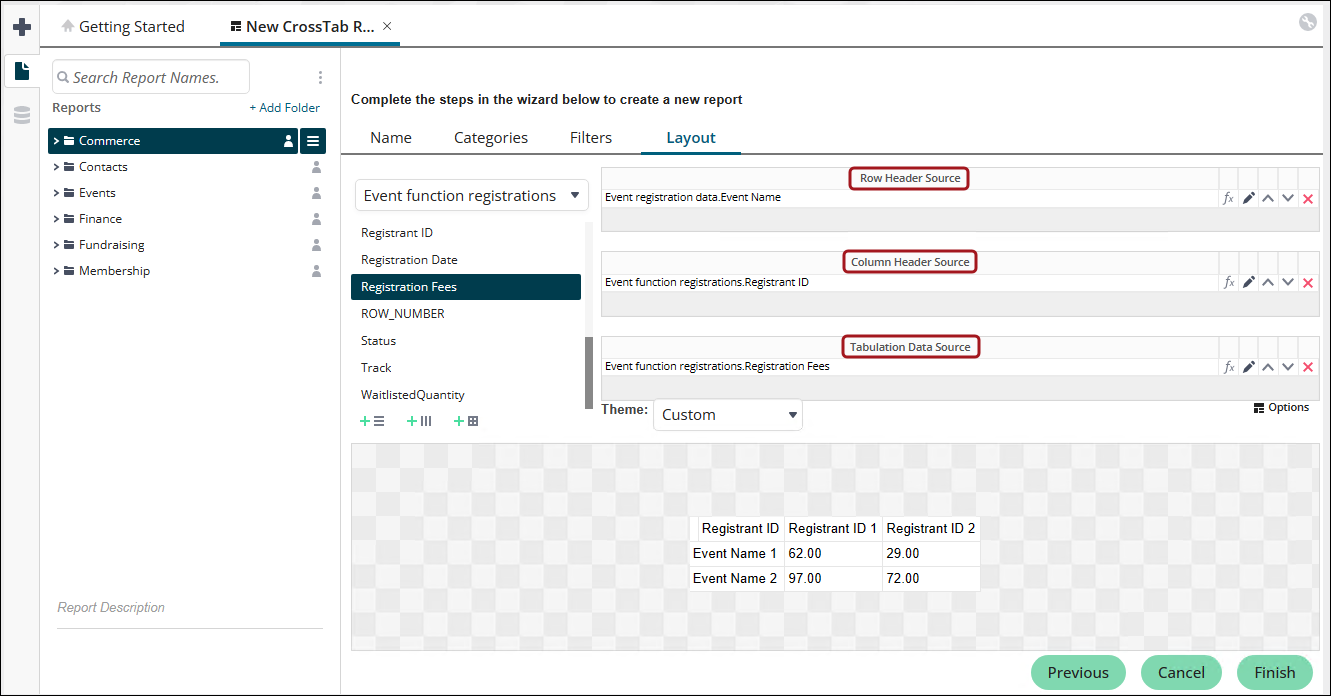The image size is (1331, 696).
Task: Move Tabulation Data Source entry down
Action: click(x=1288, y=367)
